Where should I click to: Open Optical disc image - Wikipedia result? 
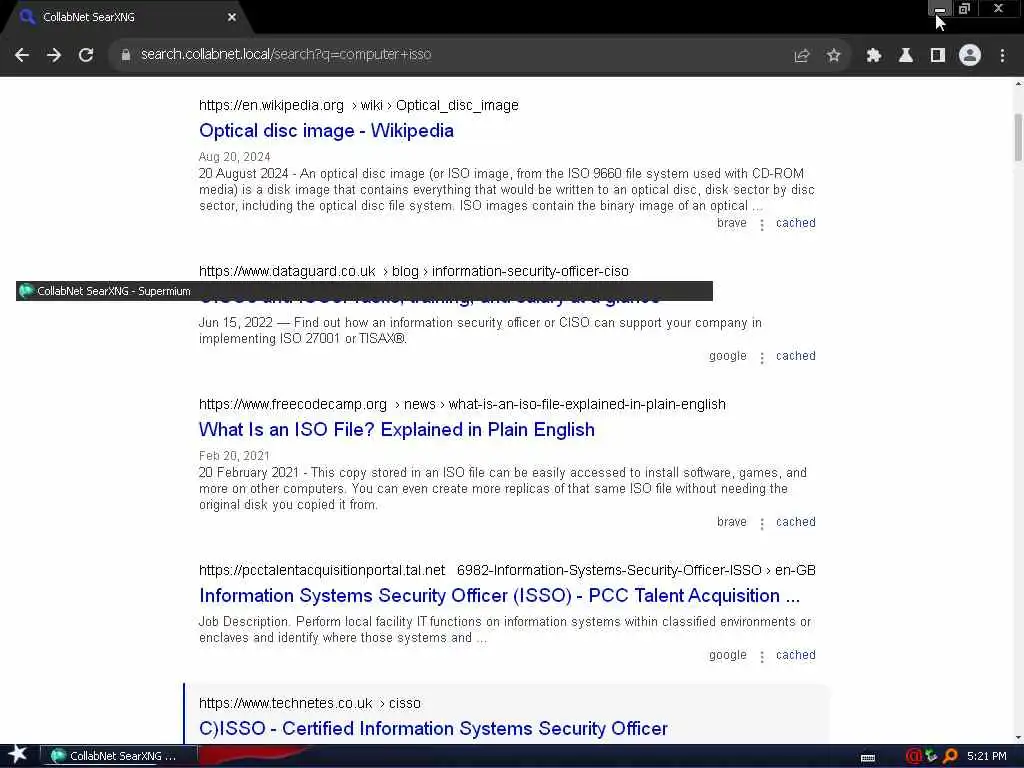[x=326, y=131]
